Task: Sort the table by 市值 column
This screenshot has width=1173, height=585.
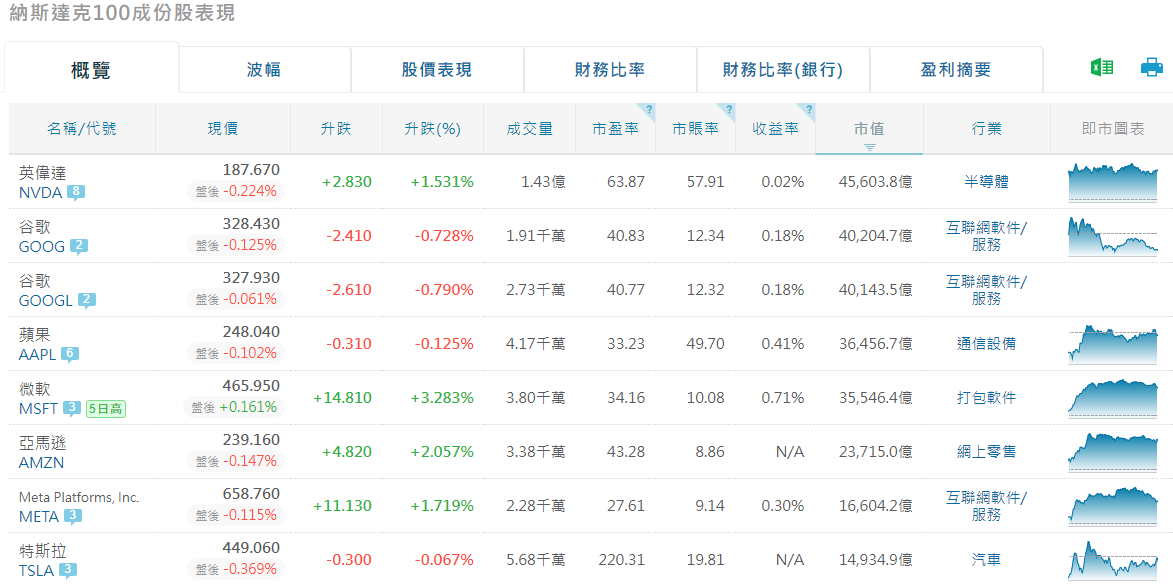Action: pos(869,129)
